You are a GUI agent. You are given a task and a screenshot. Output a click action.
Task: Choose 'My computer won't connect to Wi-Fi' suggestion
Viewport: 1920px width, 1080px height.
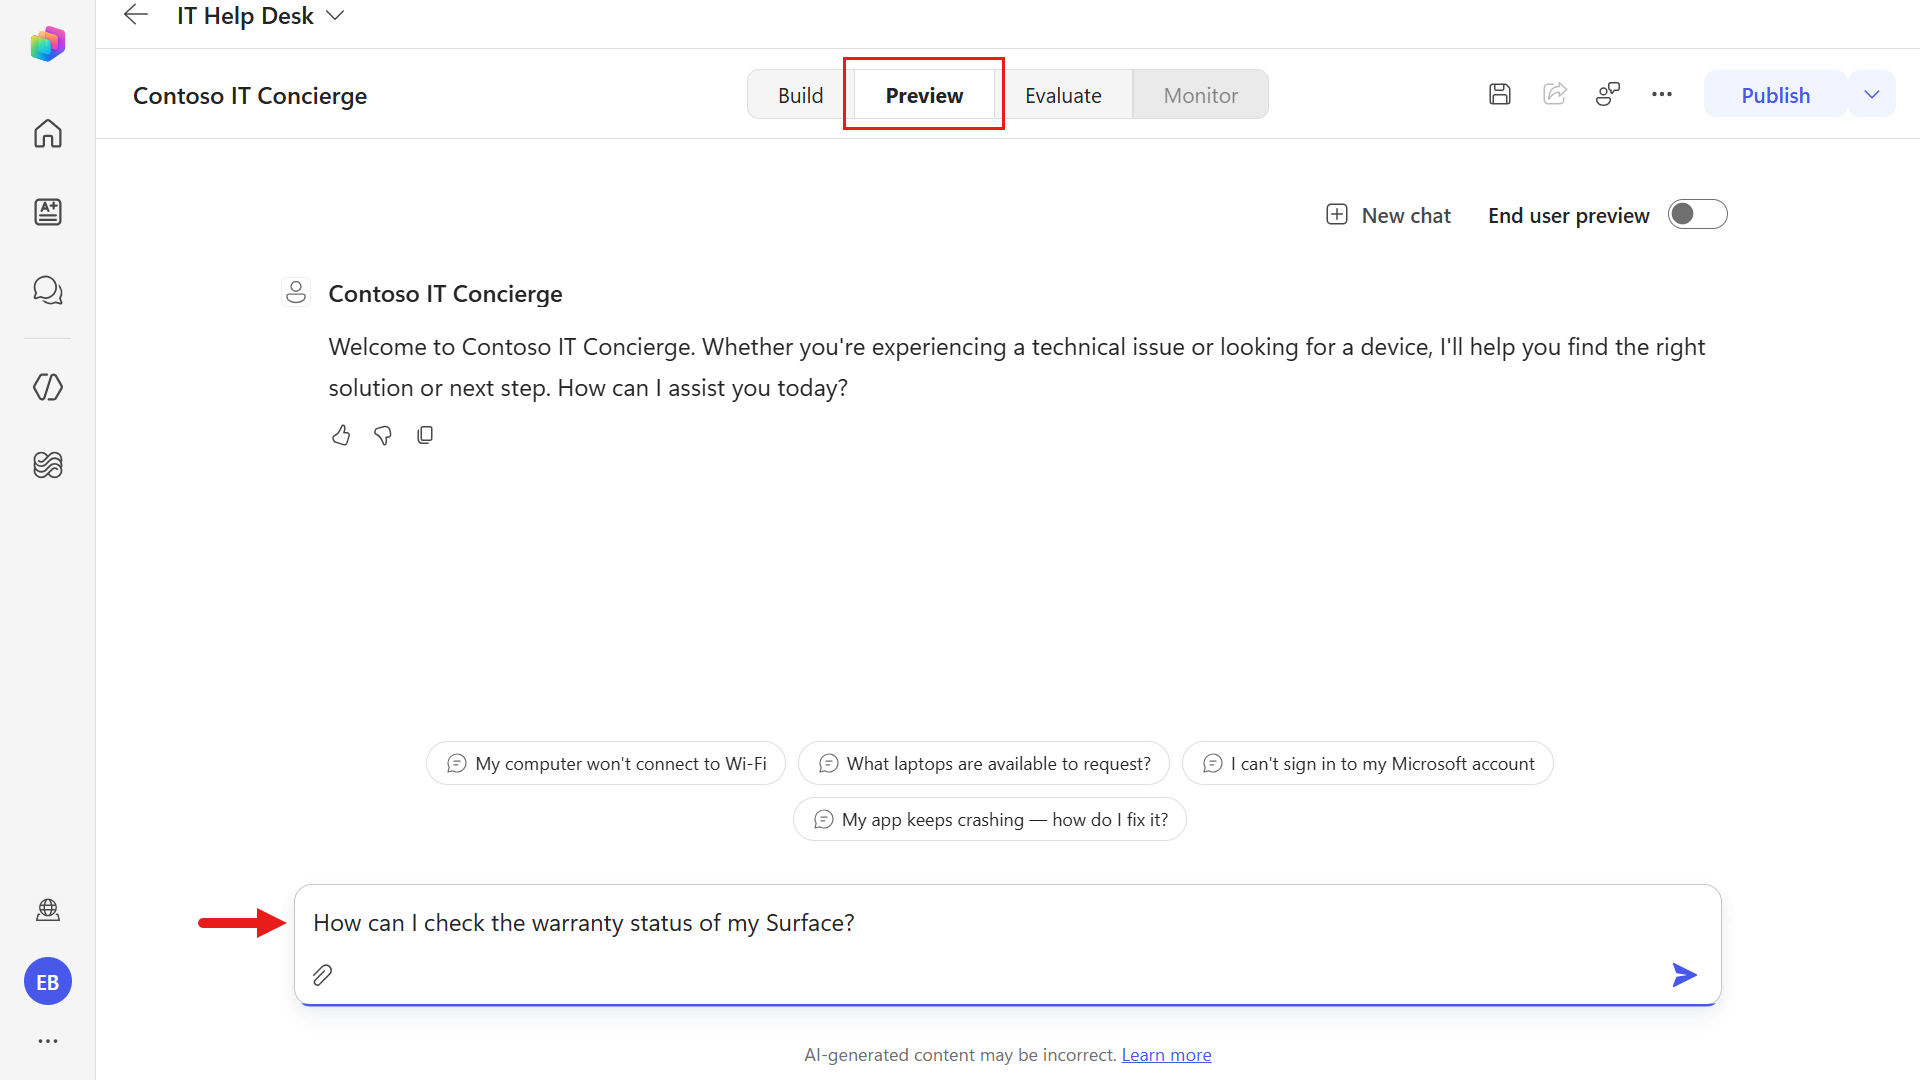tap(606, 763)
